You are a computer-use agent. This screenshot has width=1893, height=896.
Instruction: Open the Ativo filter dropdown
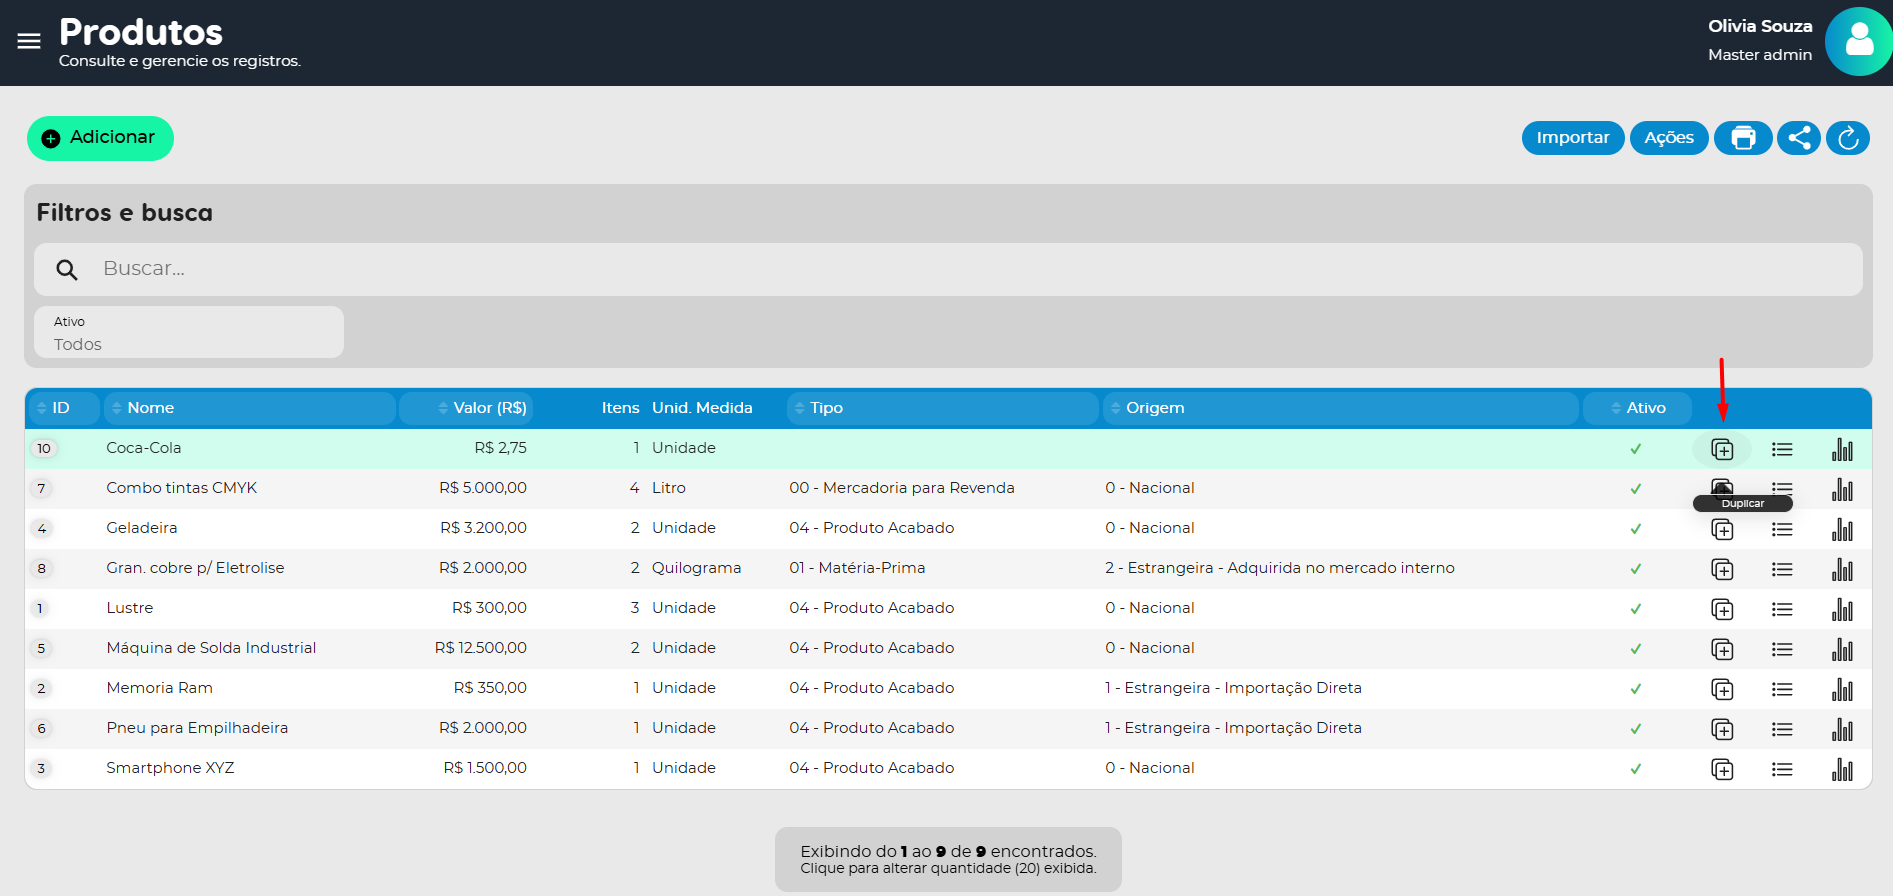click(189, 333)
